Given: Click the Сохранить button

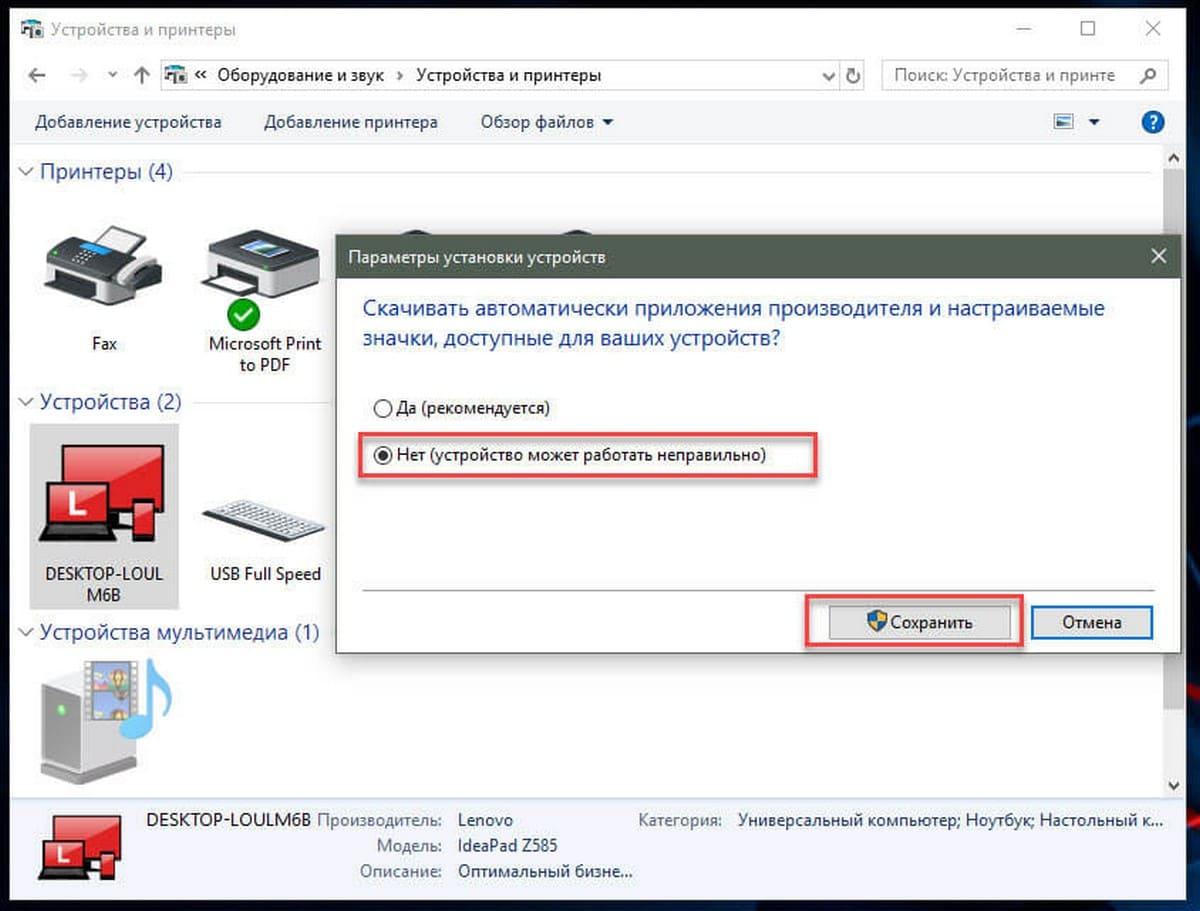Looking at the screenshot, I should (920, 622).
